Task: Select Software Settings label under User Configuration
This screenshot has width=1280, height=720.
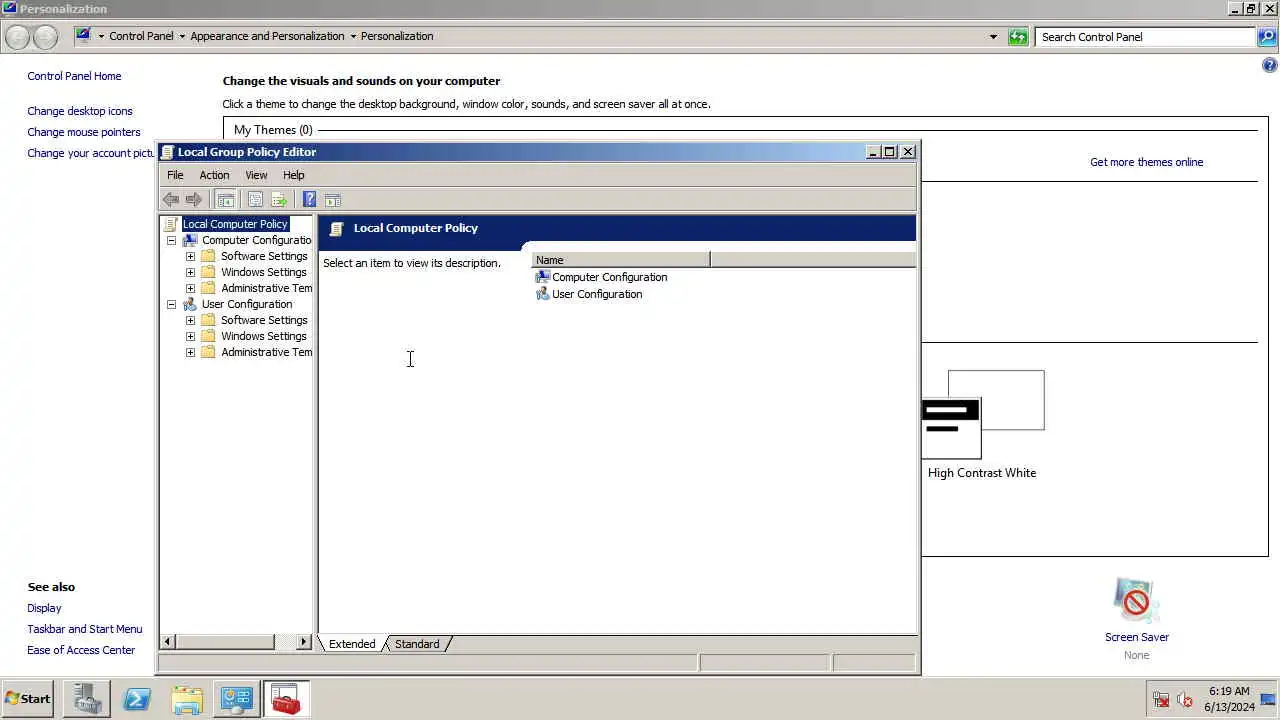Action: tap(264, 320)
